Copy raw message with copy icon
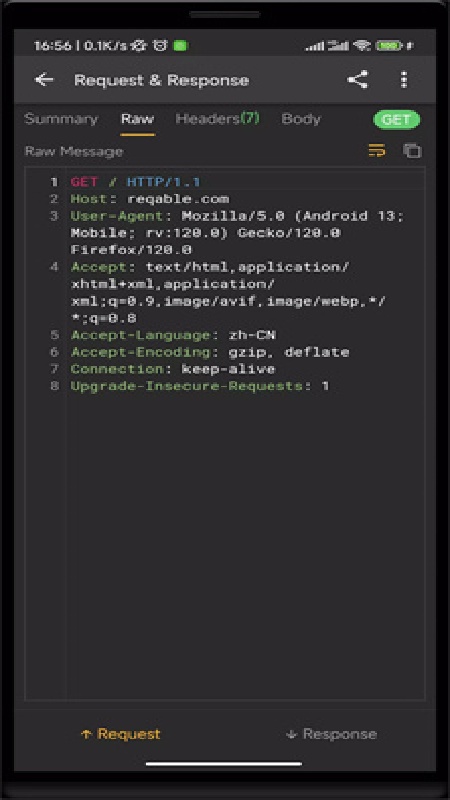Screen dimensions: 450x800 412,151
